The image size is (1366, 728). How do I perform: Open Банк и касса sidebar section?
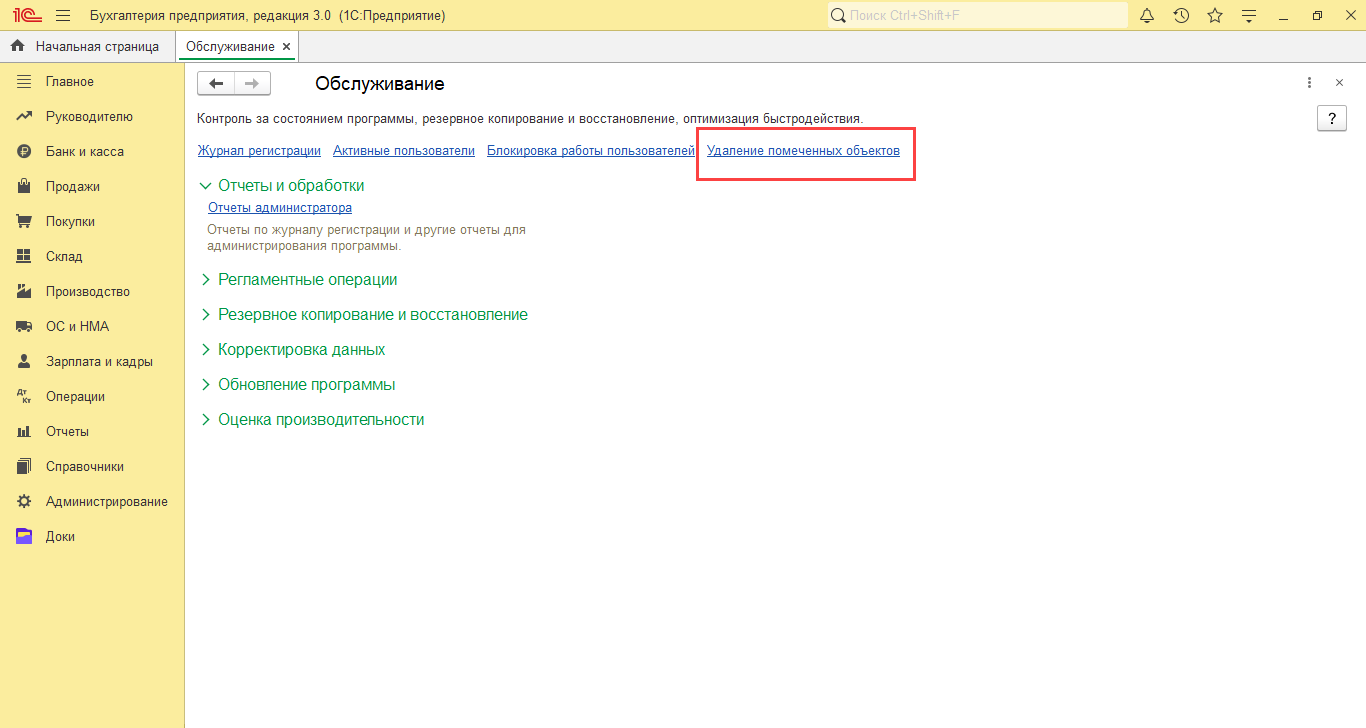(84, 152)
